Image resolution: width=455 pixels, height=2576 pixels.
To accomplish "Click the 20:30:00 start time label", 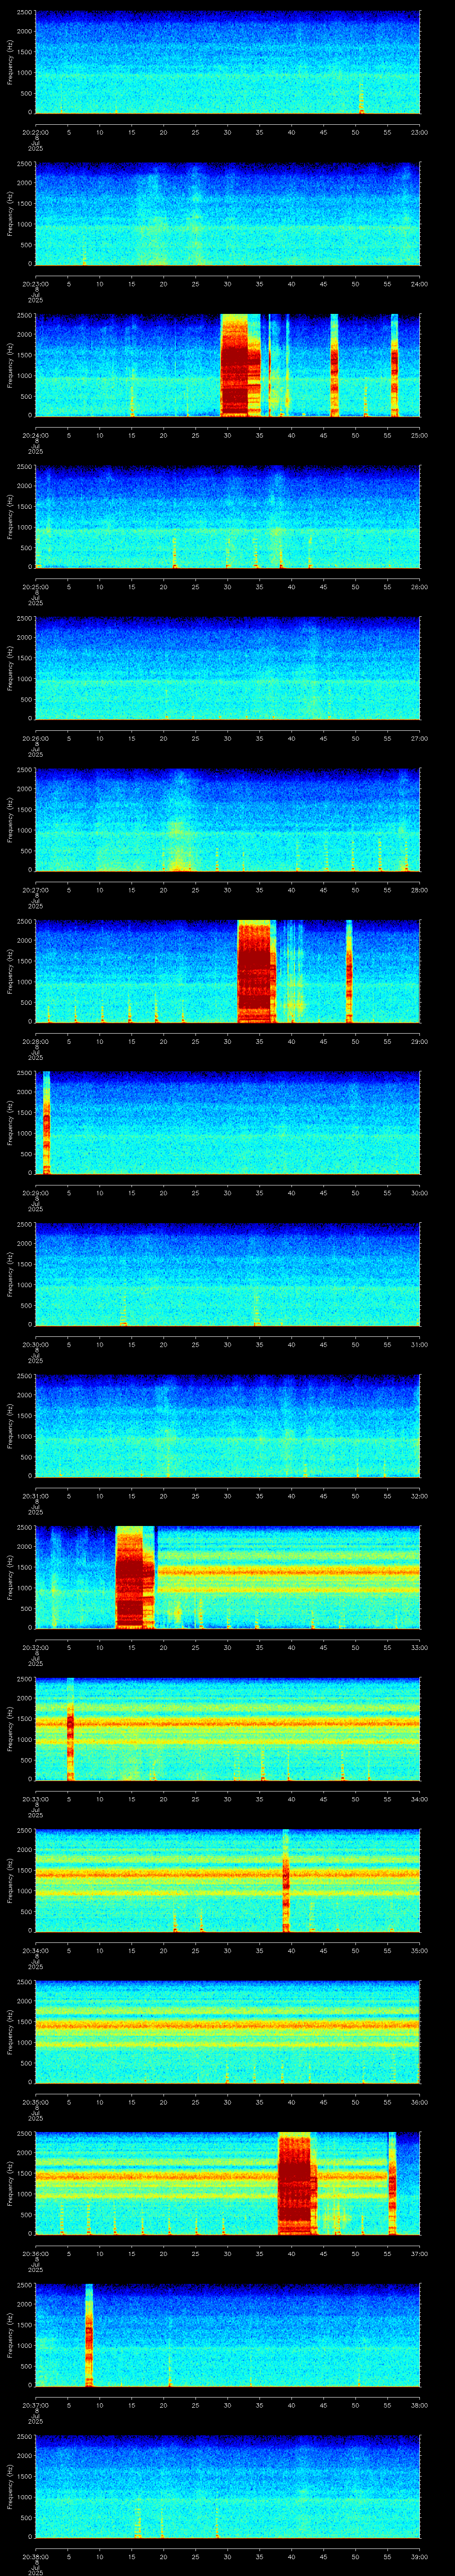I will click(x=35, y=1344).
